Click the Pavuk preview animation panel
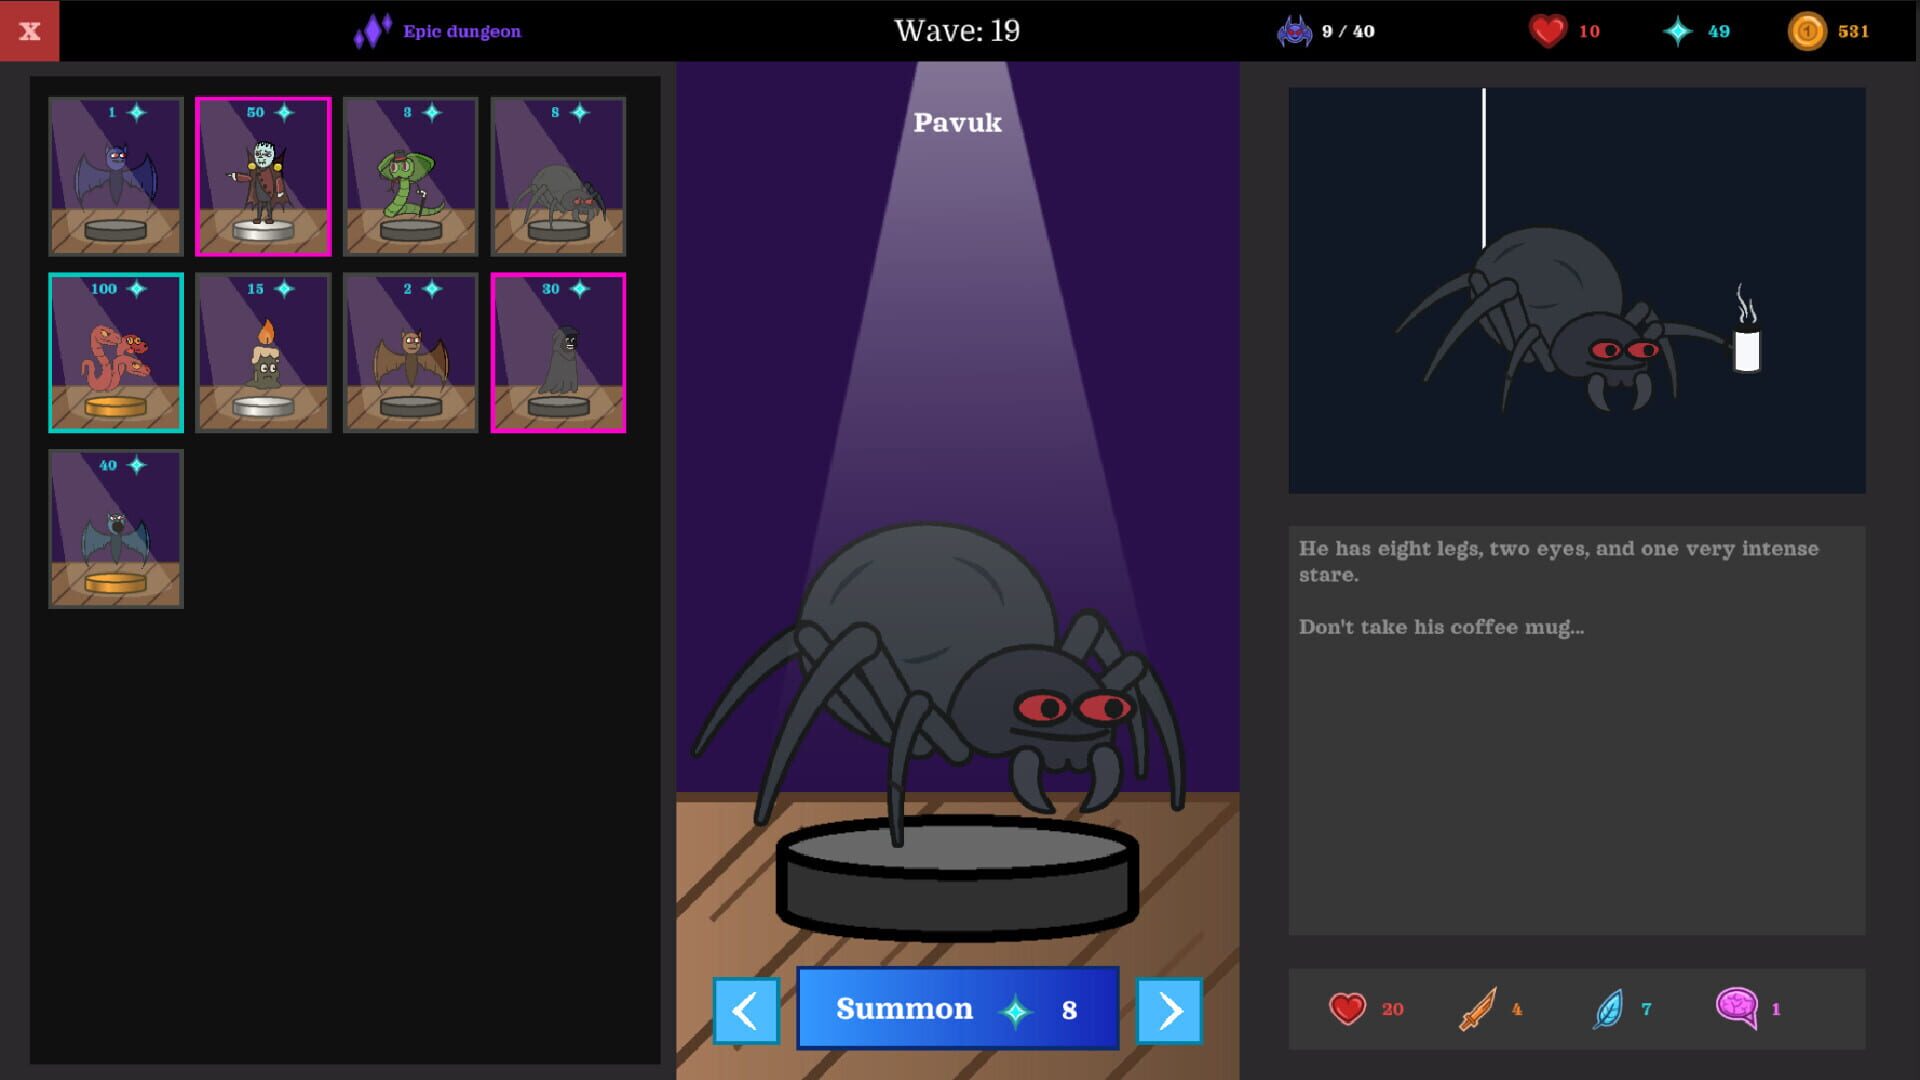Image resolution: width=1920 pixels, height=1080 pixels. (x=1577, y=290)
